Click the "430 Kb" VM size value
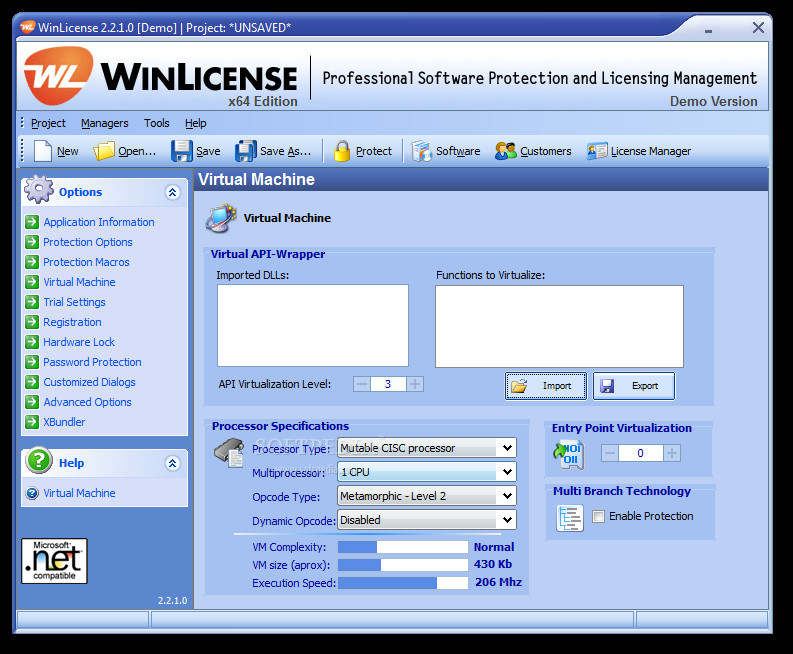The width and height of the screenshot is (793, 654). [x=493, y=564]
